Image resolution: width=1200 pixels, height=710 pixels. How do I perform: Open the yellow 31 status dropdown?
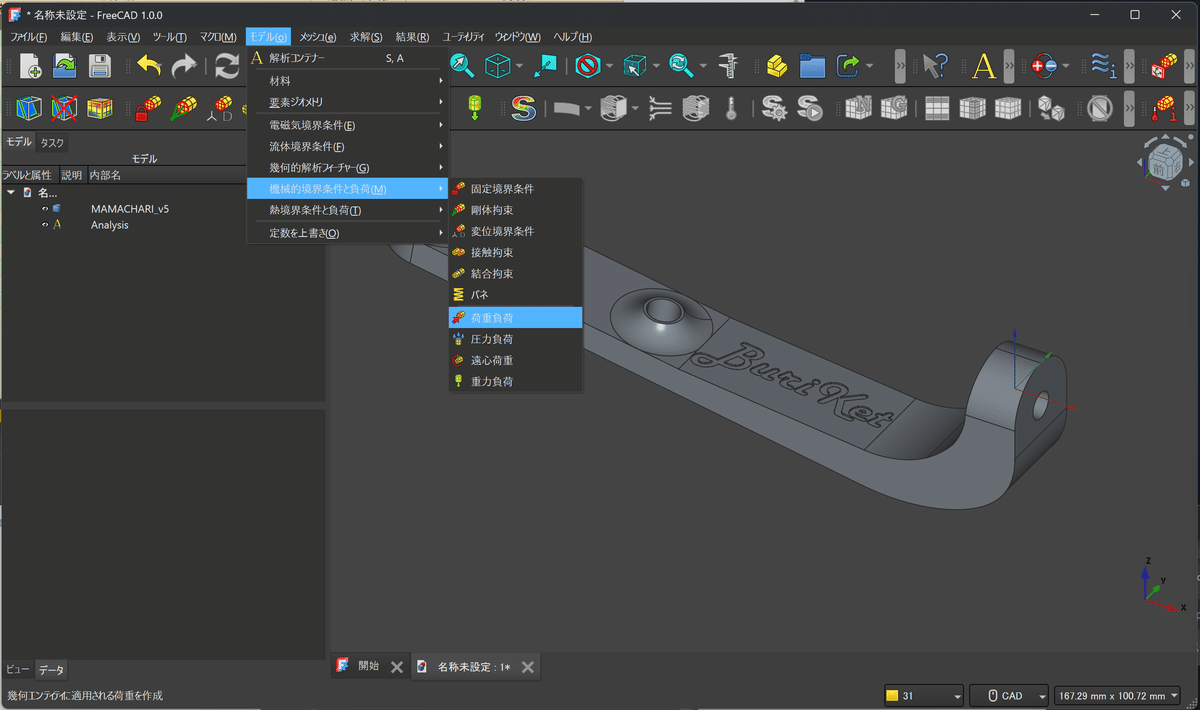923,696
